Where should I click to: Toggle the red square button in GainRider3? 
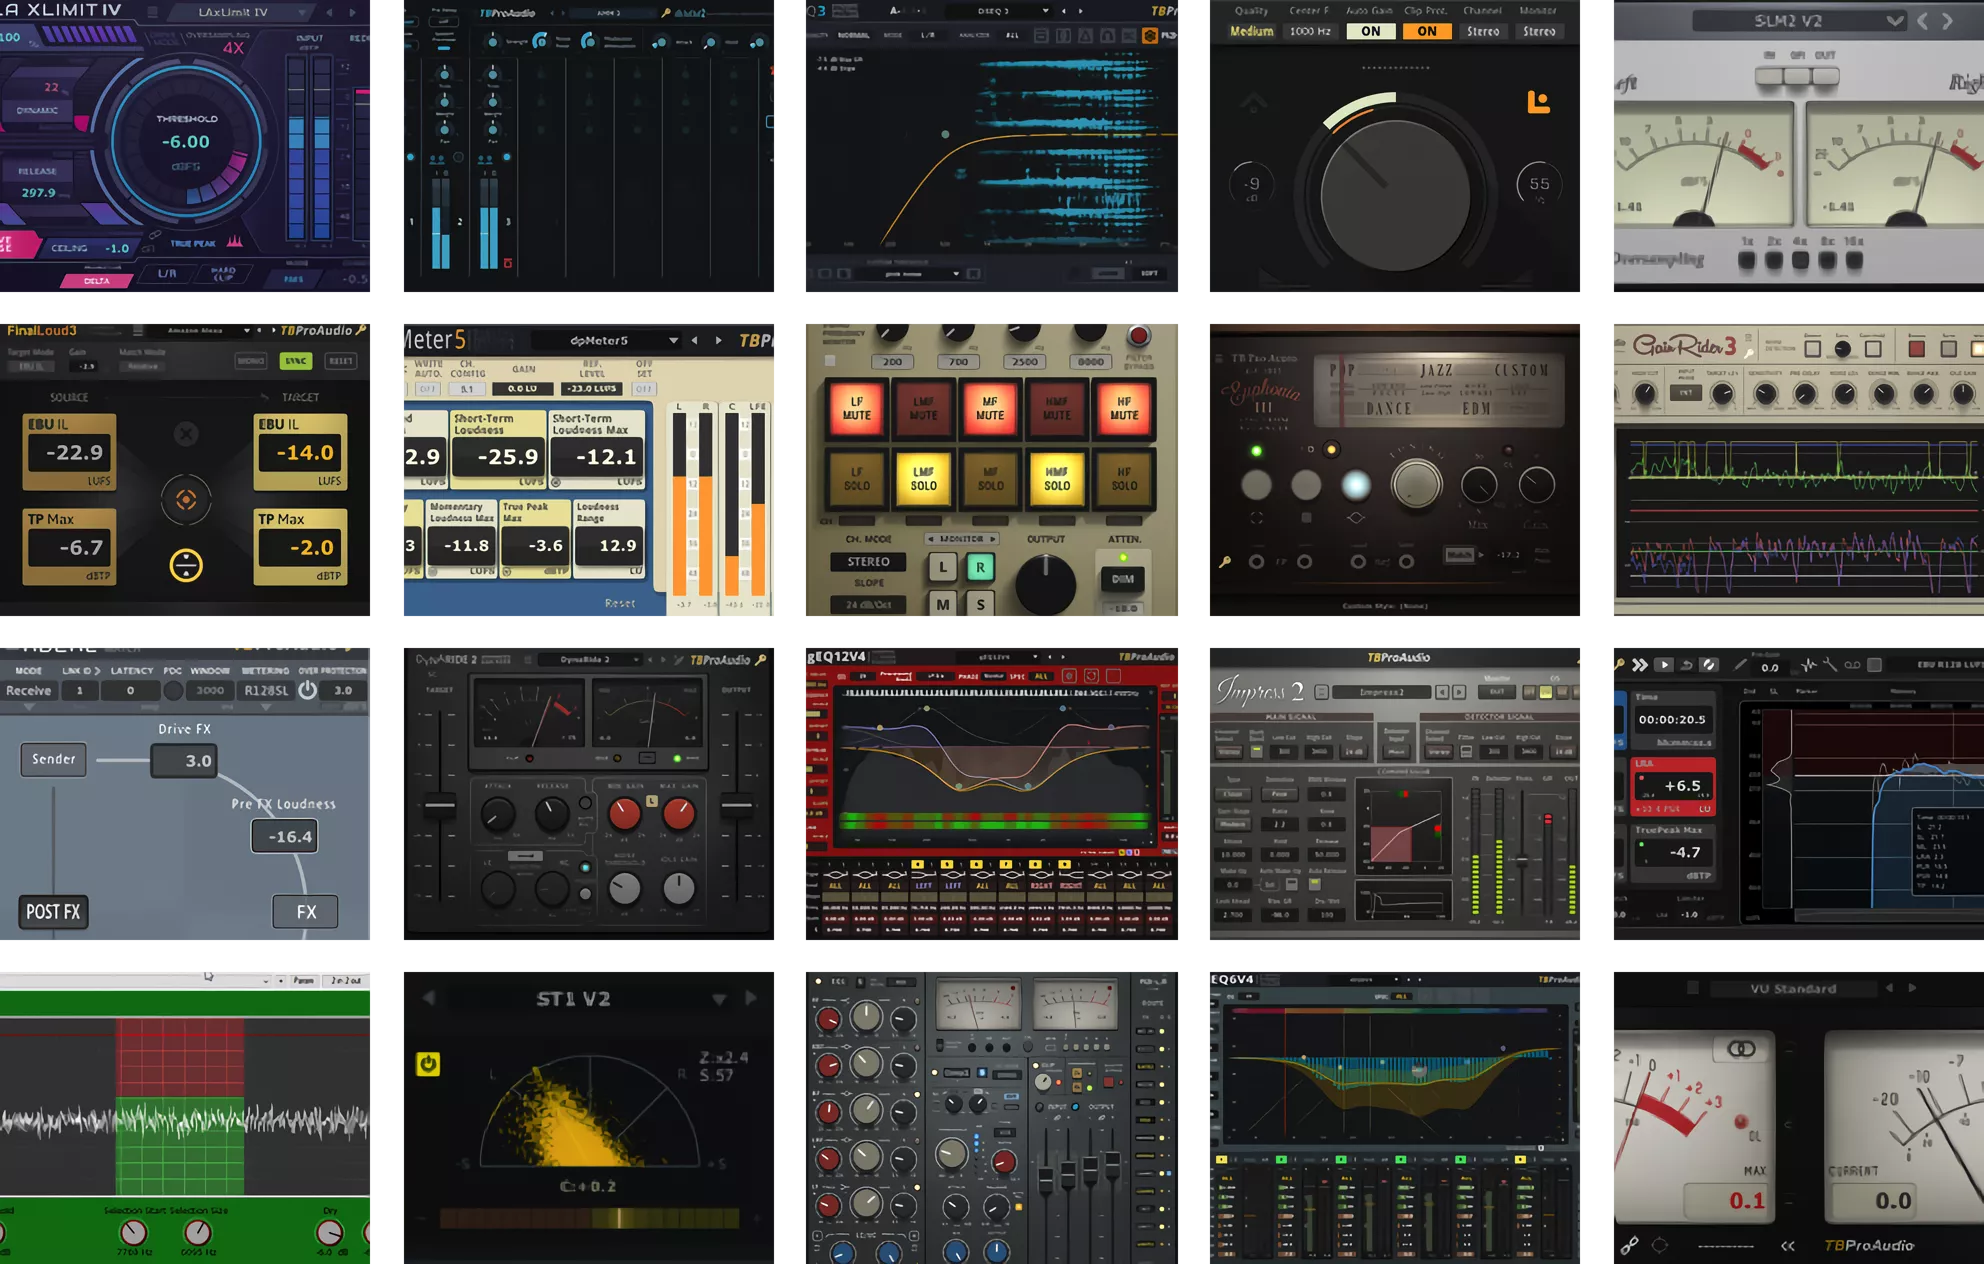tap(1916, 348)
